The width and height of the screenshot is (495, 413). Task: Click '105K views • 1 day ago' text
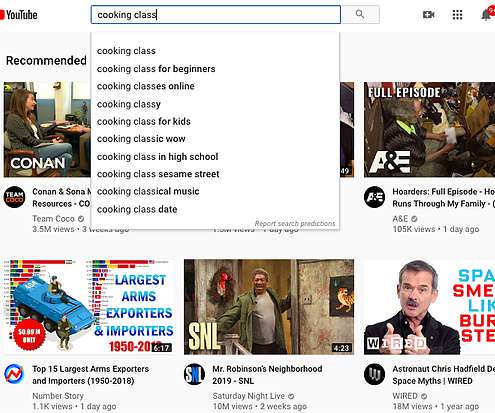(x=436, y=229)
